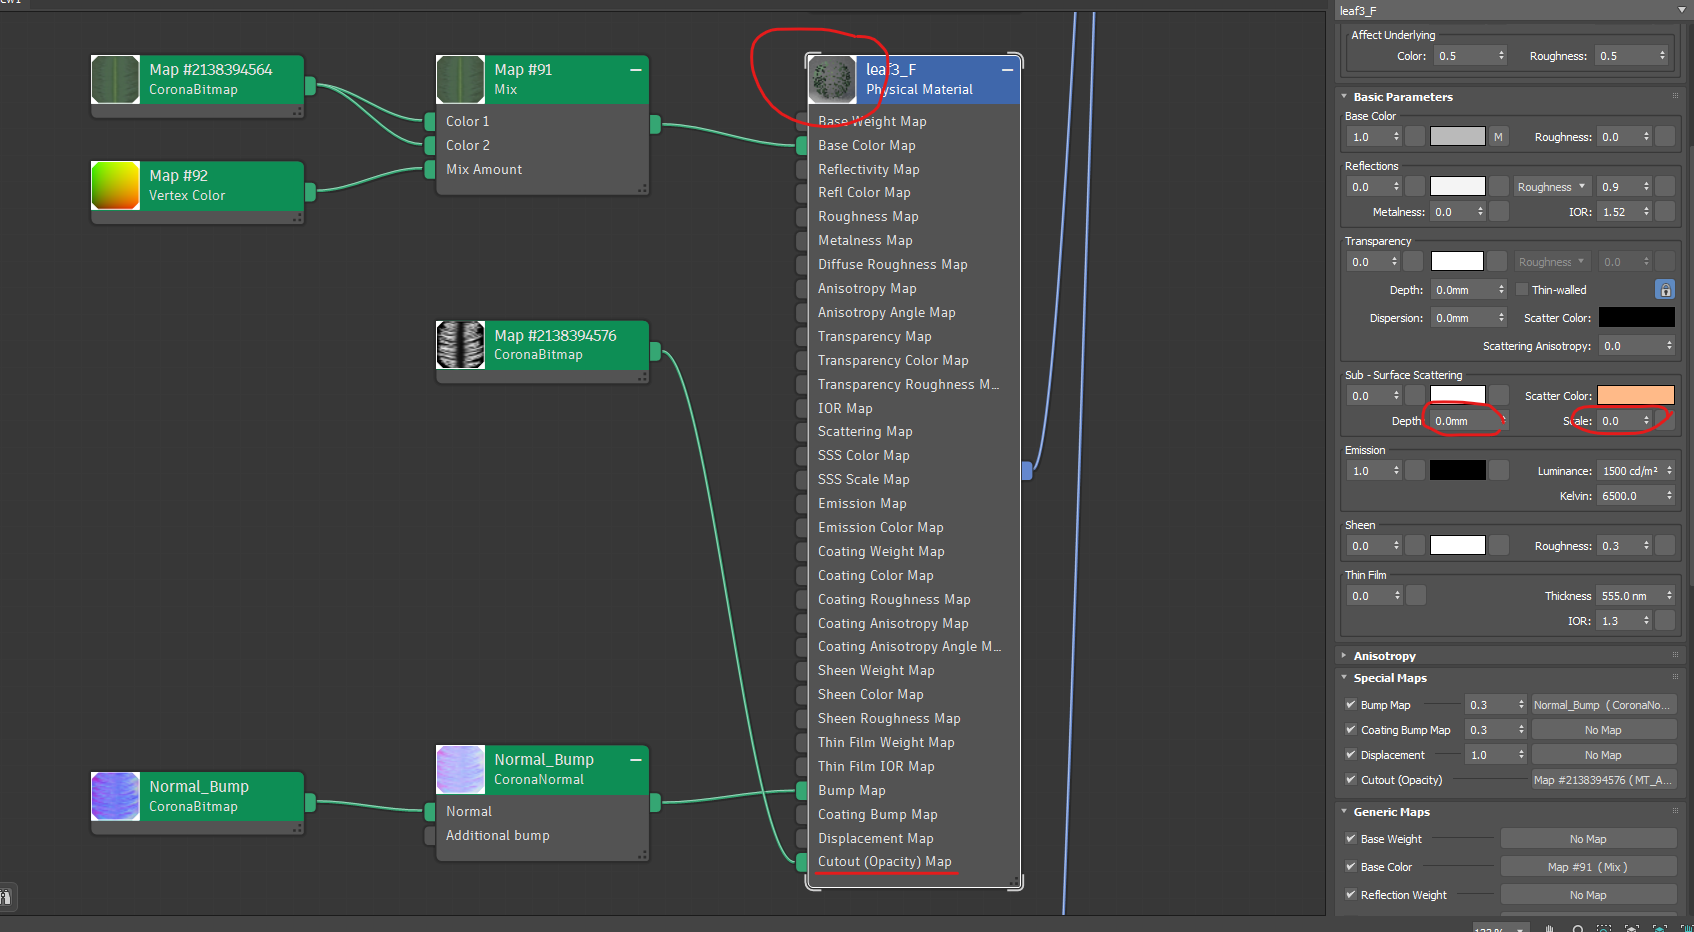Enable the Thin-walled checkbox
This screenshot has height=932, width=1694.
point(1522,290)
